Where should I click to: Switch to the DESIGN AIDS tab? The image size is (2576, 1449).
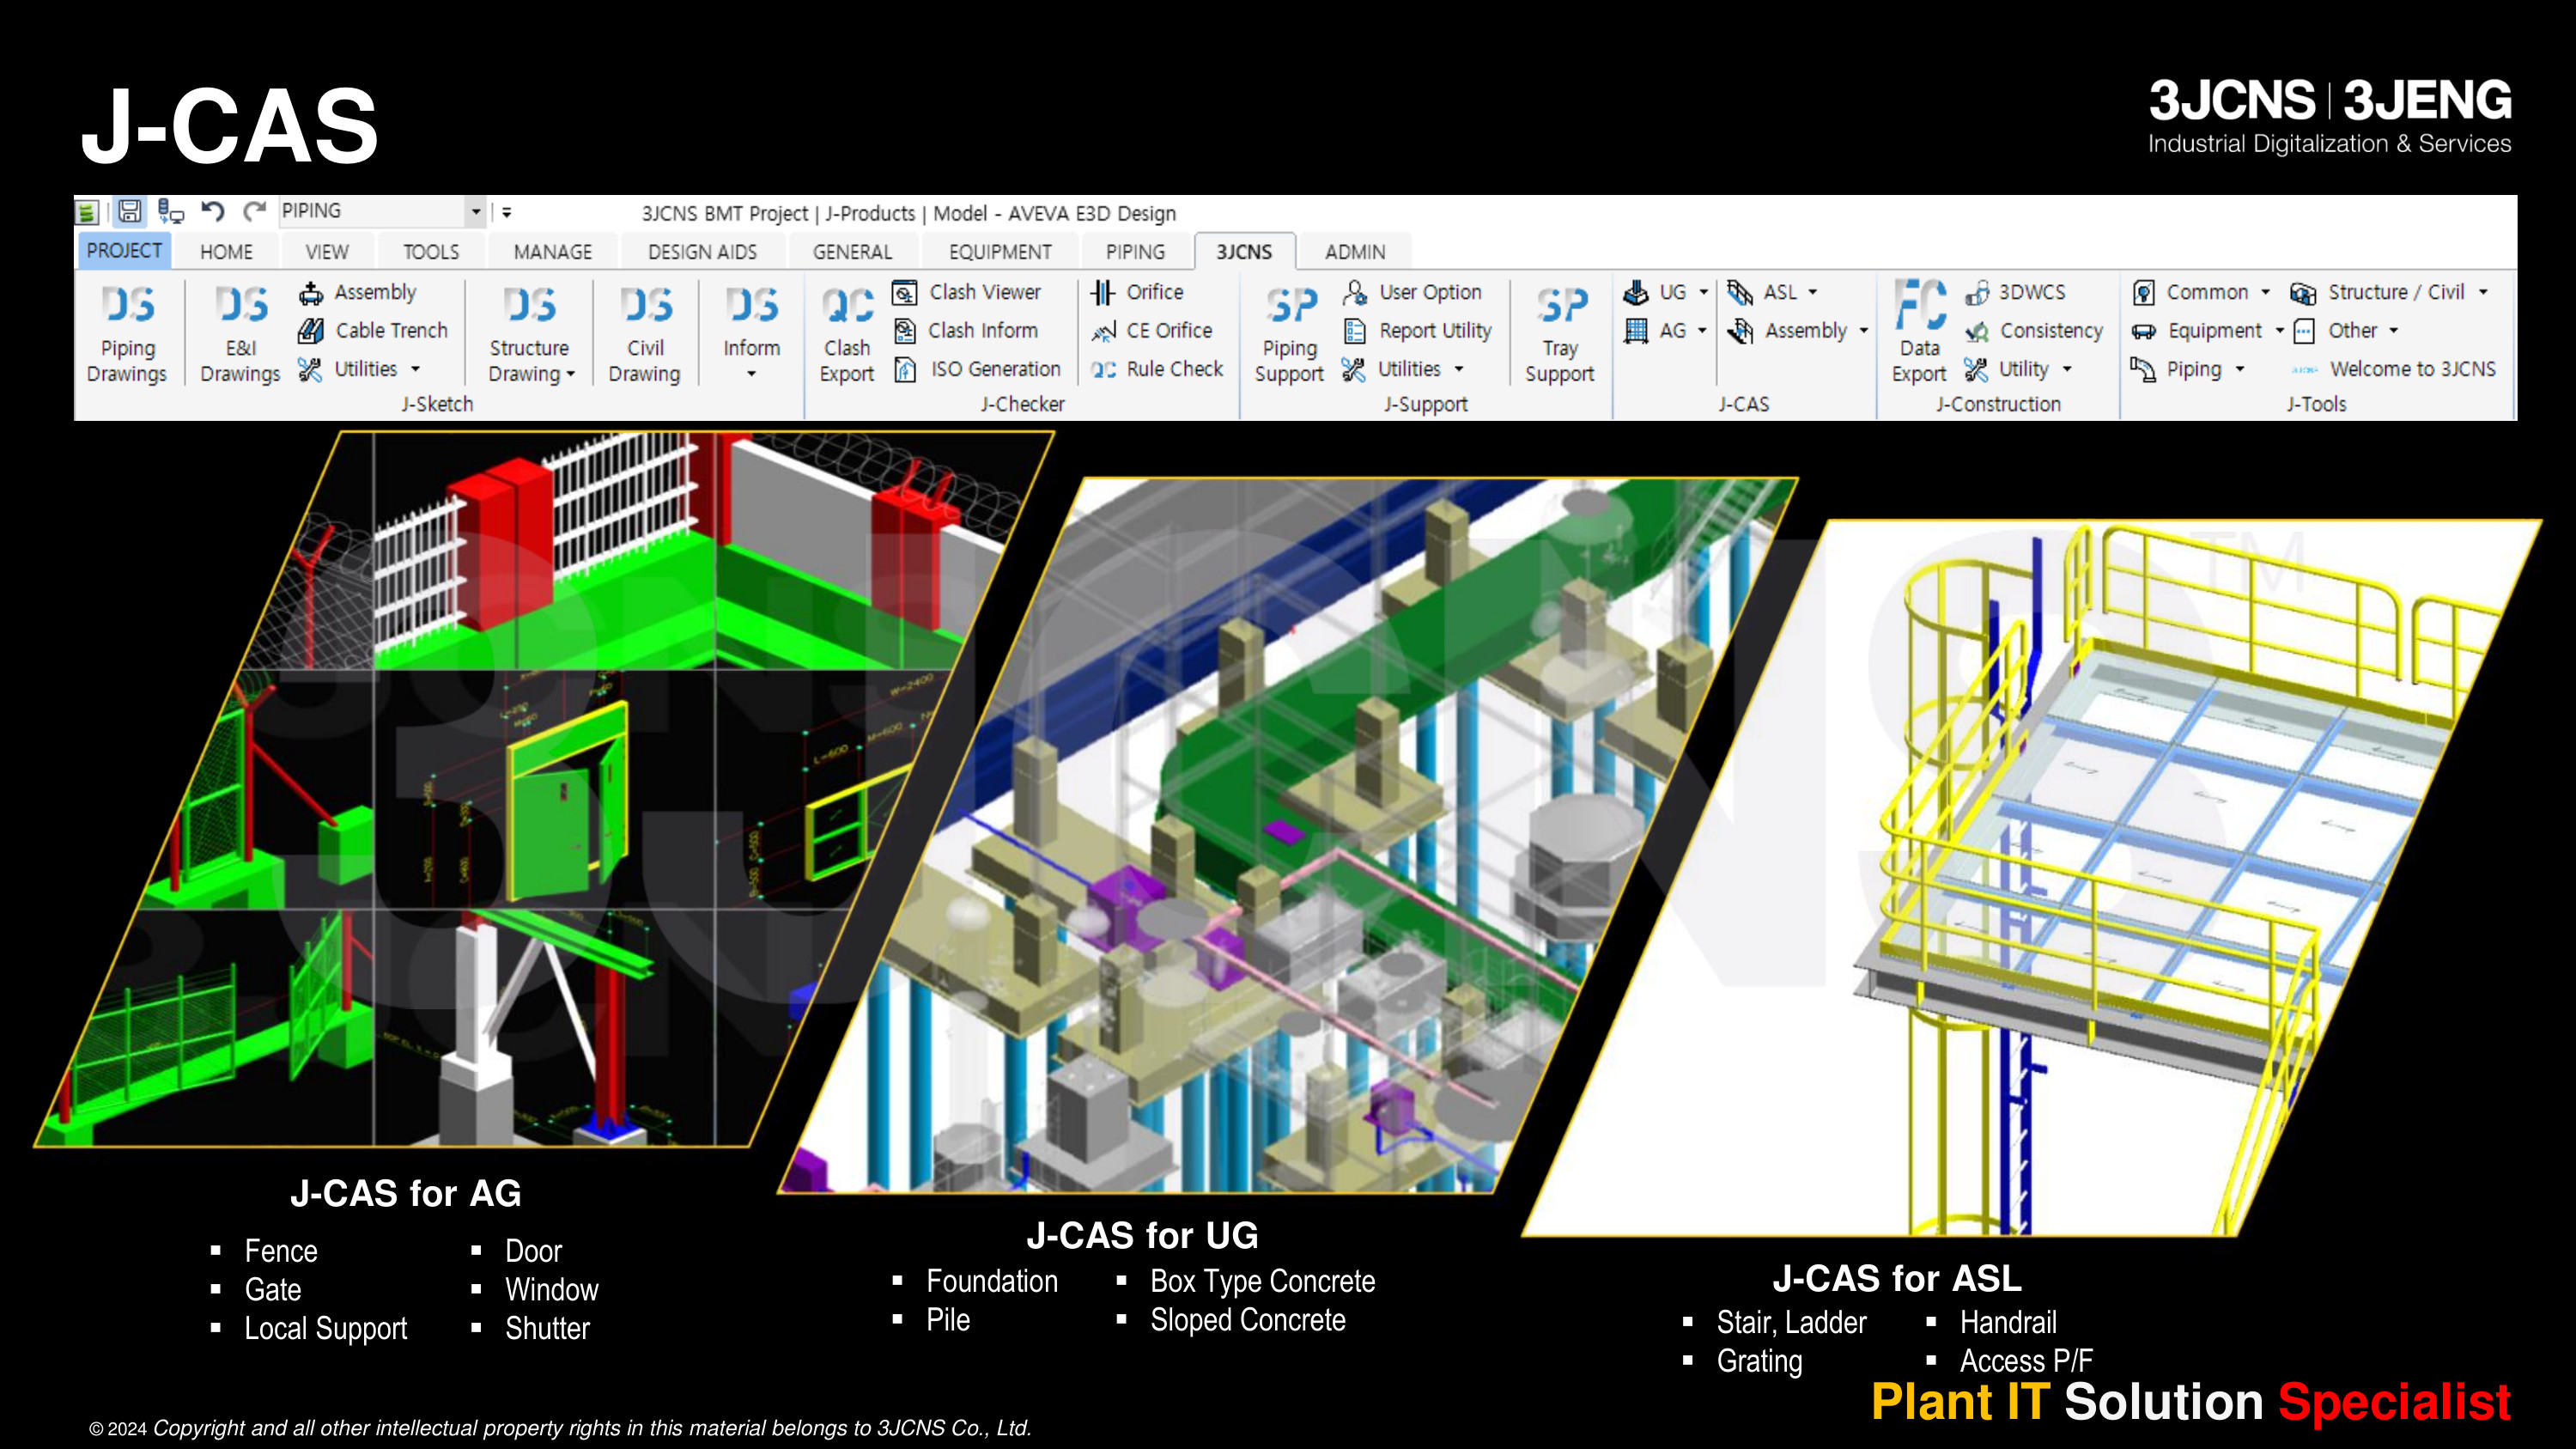702,252
